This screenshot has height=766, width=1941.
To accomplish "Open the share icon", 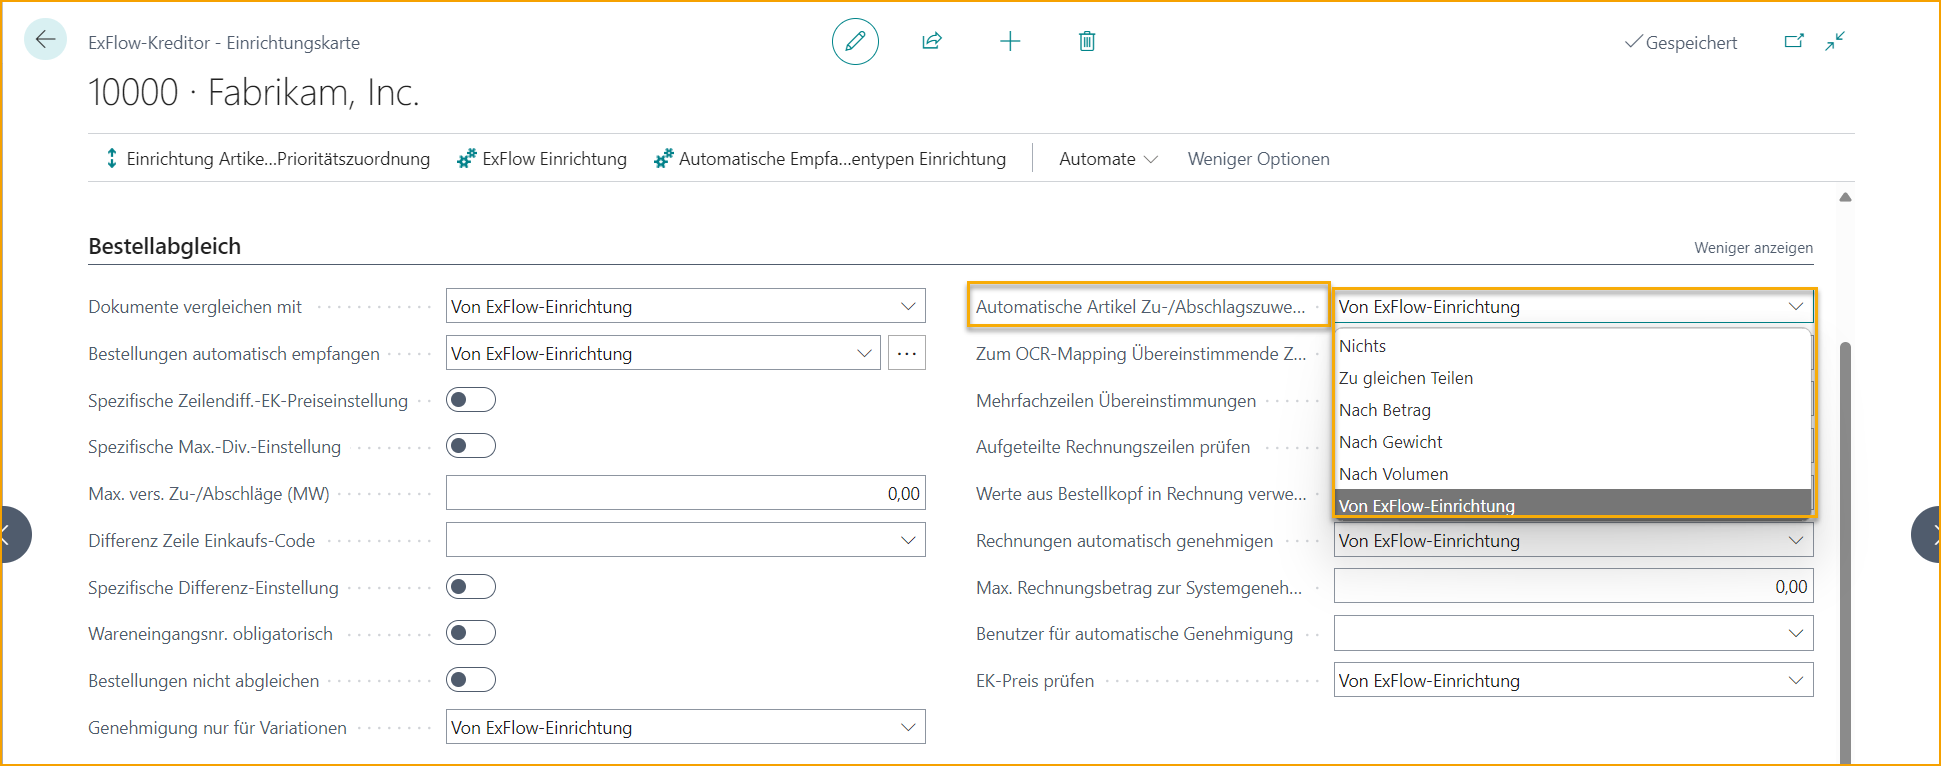I will [x=932, y=41].
